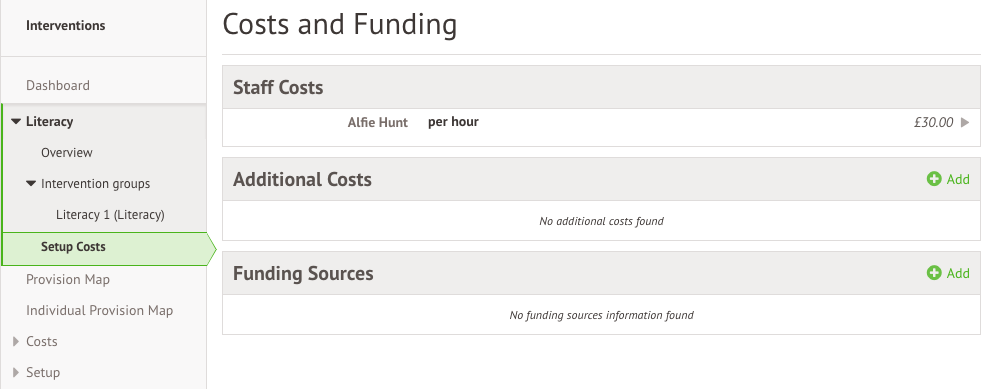
Task: Go to the Provision Map
Action: point(68,279)
